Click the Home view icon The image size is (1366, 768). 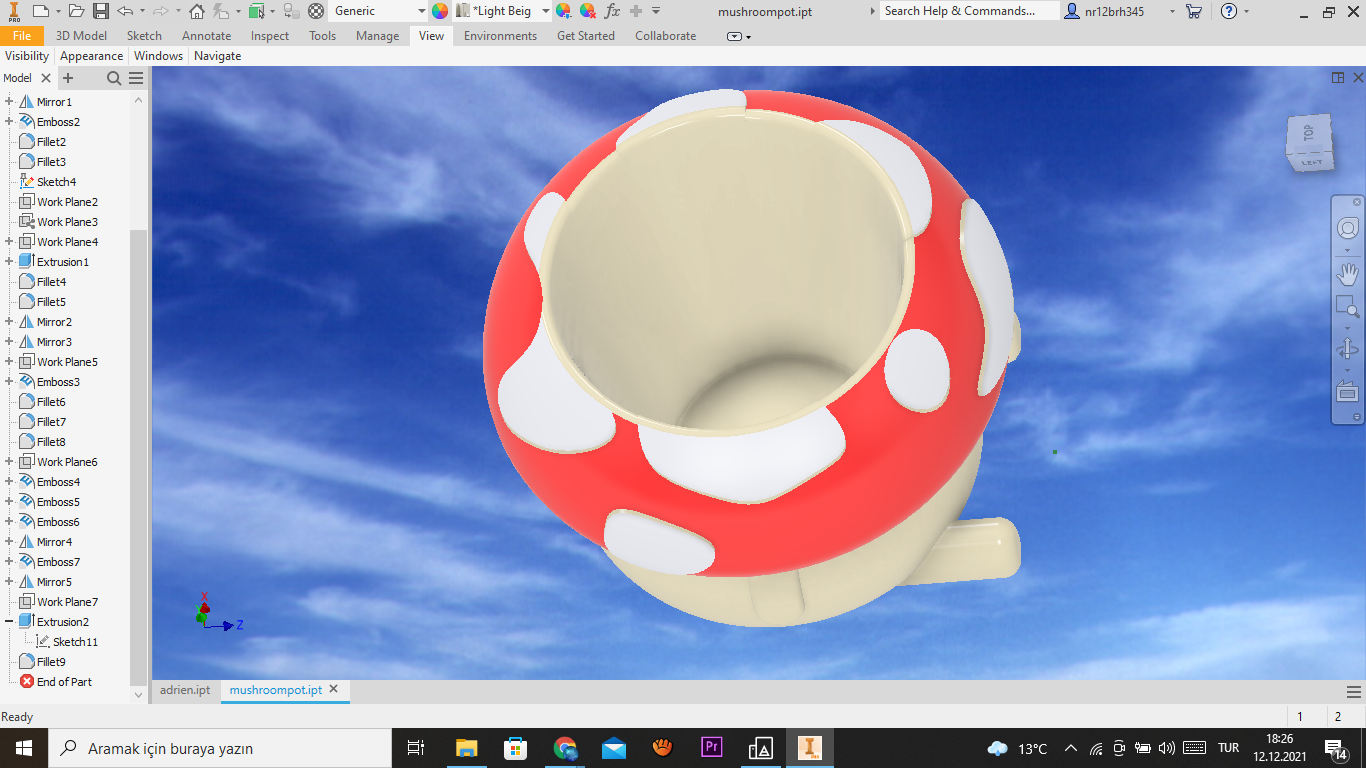click(x=196, y=11)
